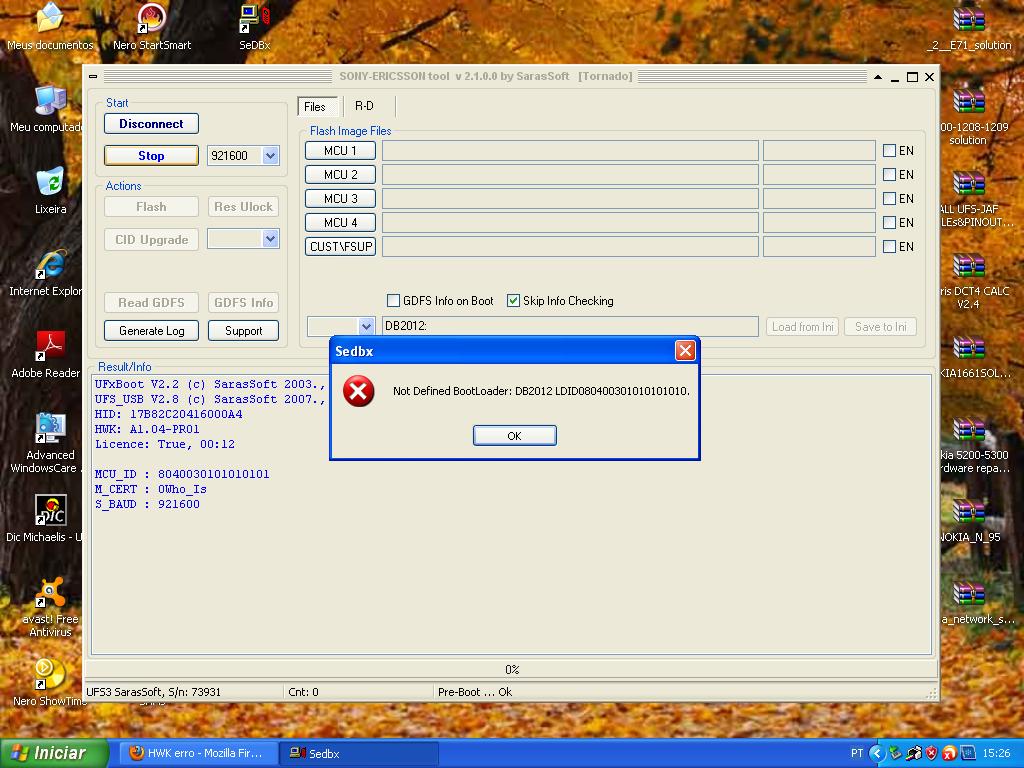Viewport: 1024px width, 768px height.
Task: Switch to HWK erro Mozilla Firefox taskbar window
Action: tap(199, 753)
